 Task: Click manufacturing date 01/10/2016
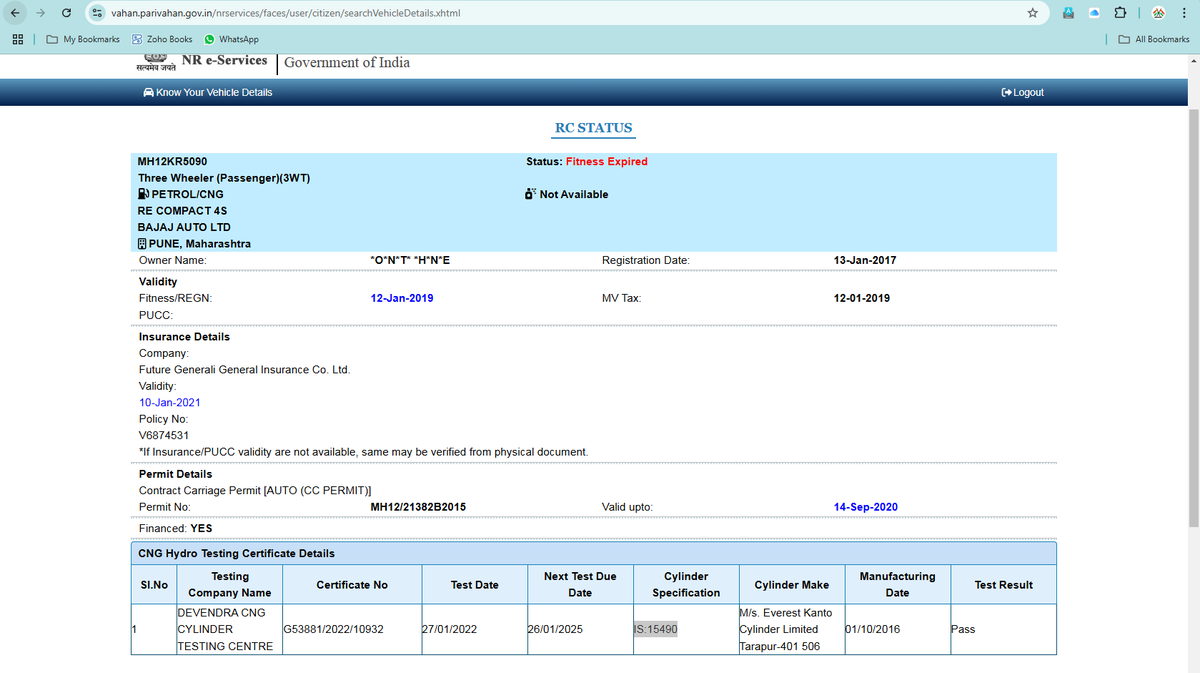click(873, 629)
